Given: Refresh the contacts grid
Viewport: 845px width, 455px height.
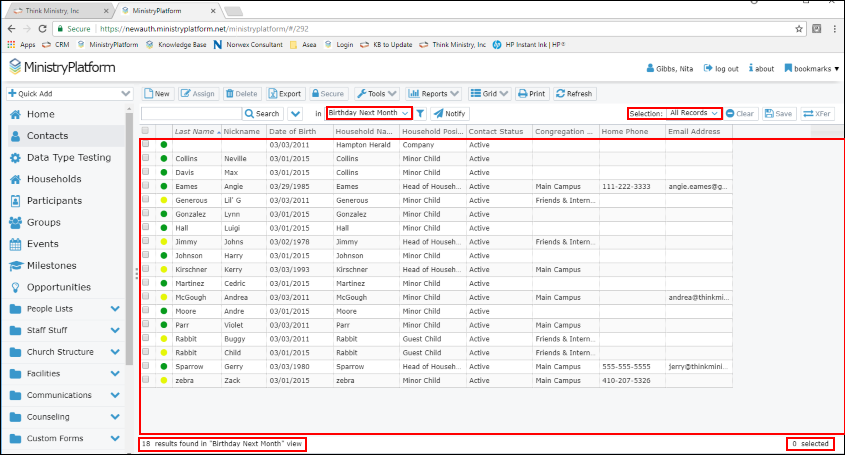Looking at the screenshot, I should pyautogui.click(x=574, y=94).
